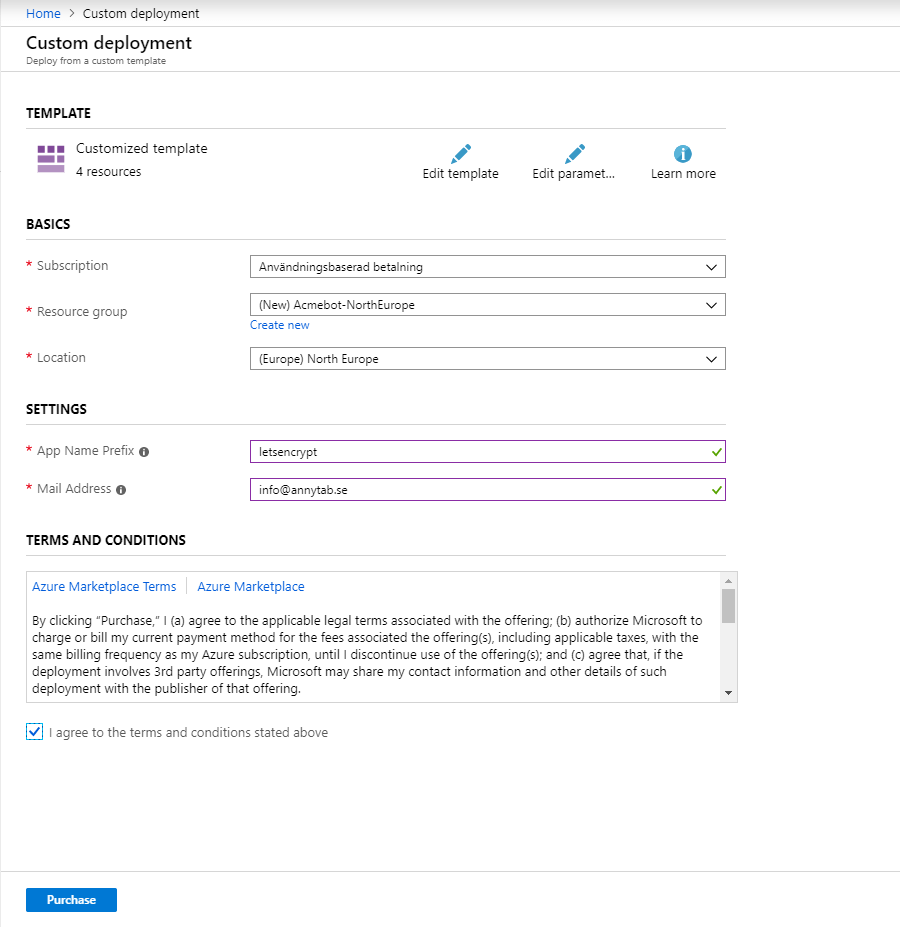Viewport: 900px width, 927px height.
Task: Open the Azure Marketplace Terms link
Action: pos(104,586)
